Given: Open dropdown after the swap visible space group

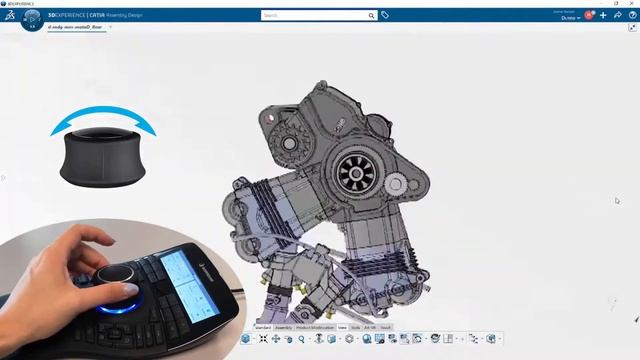Looking at the screenshot, I should click(x=426, y=339).
